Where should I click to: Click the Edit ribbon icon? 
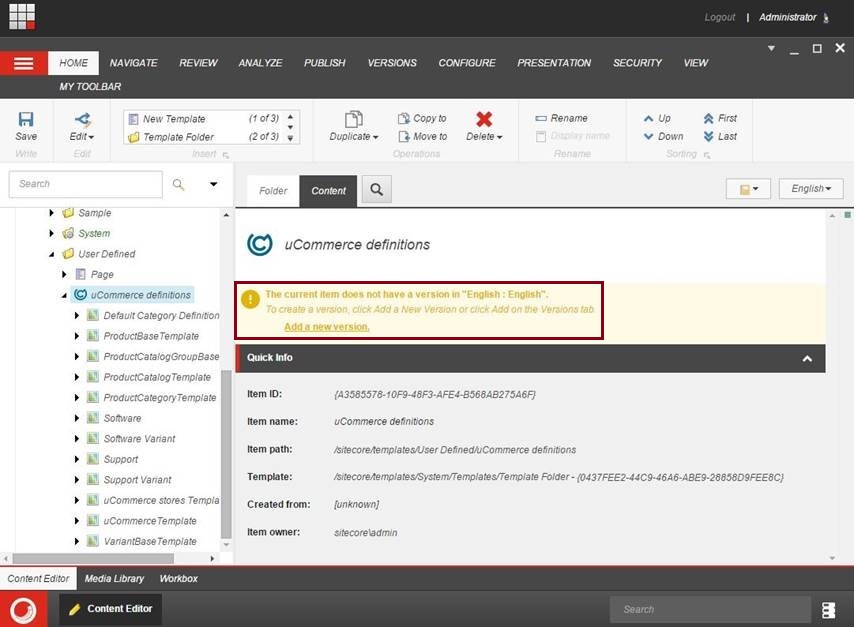click(82, 119)
